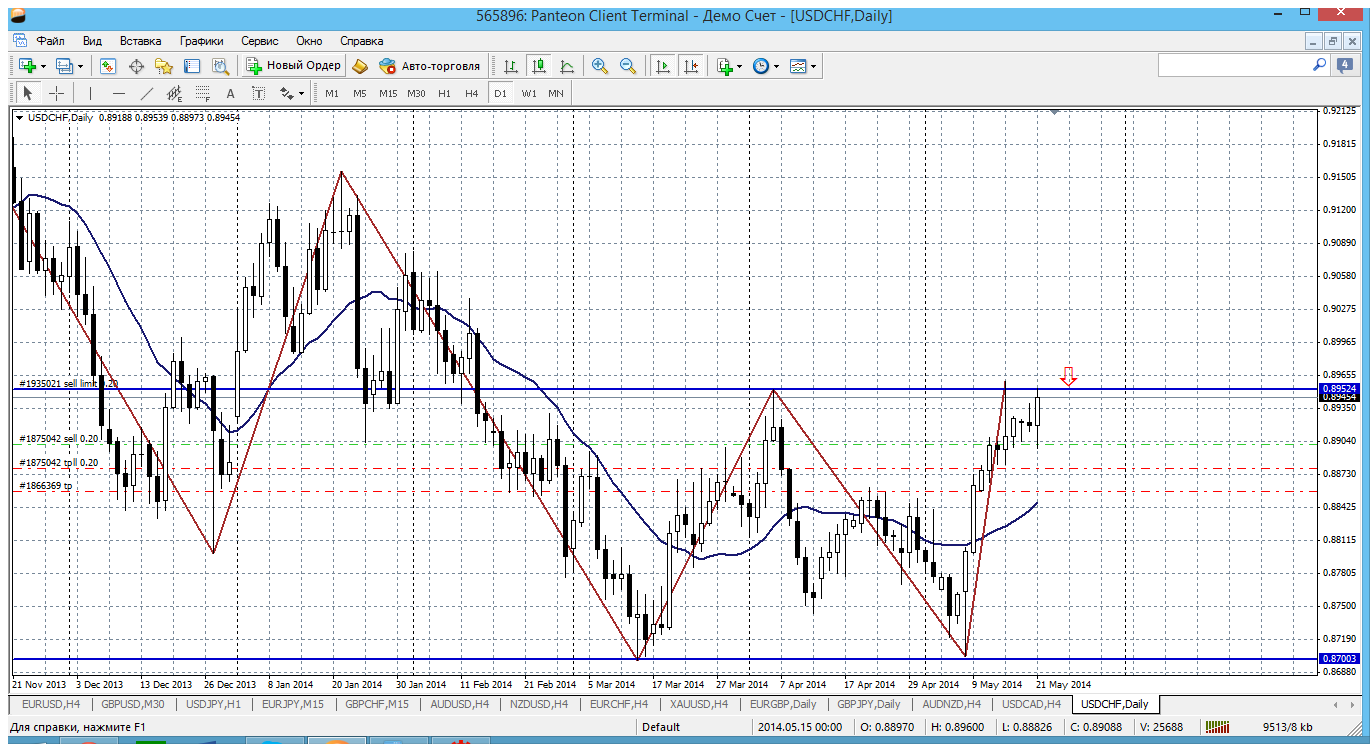1370x744 pixels.
Task: Select the Crosshair cursor tool
Action: pos(57,93)
